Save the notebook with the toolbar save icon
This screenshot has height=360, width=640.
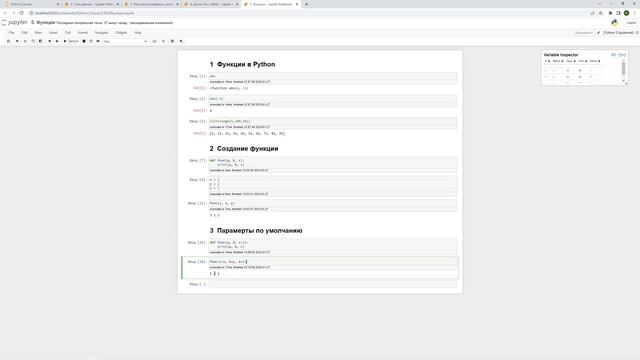tap(8, 41)
